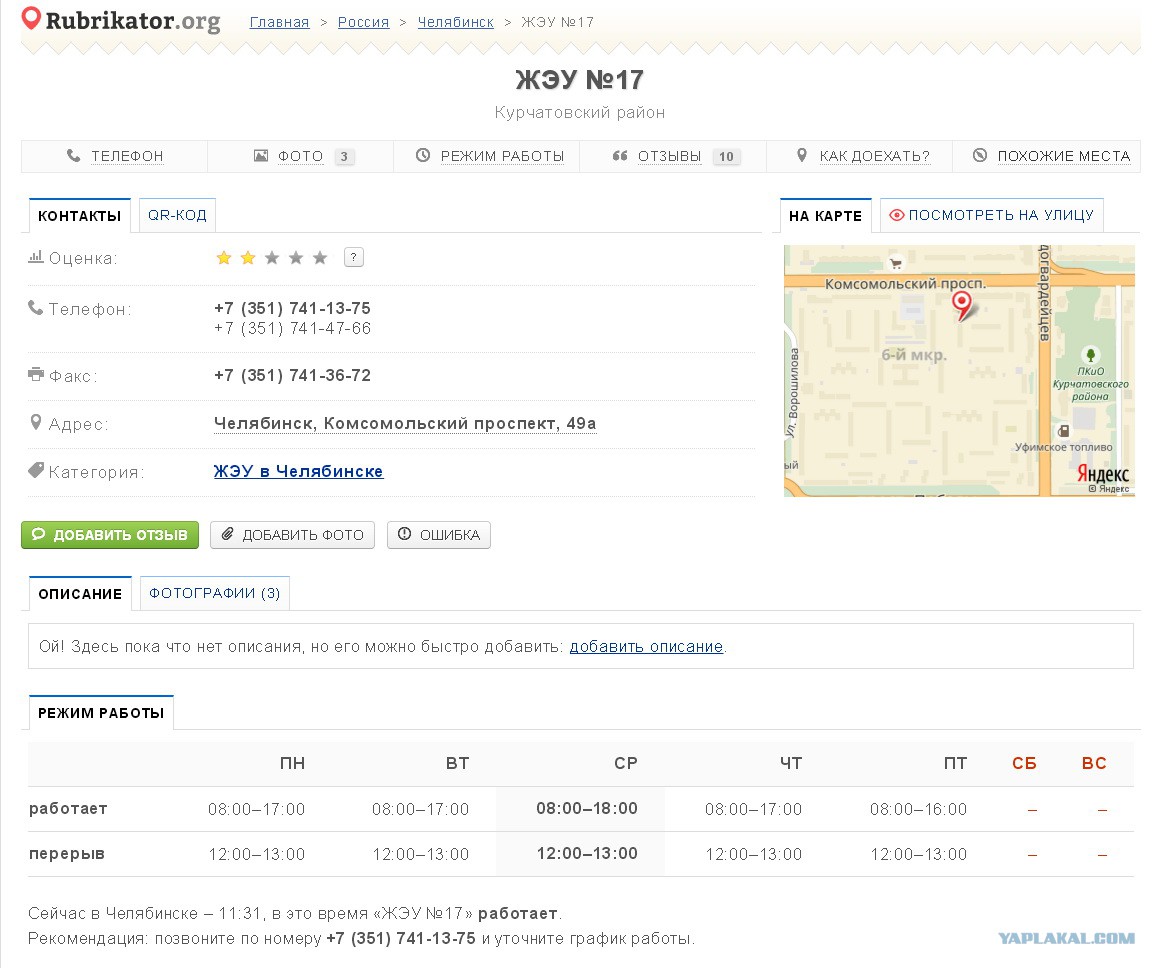Viewport: 1161px width, 968px height.
Task: Switch to the QR-КОД tab
Action: pyautogui.click(x=177, y=215)
